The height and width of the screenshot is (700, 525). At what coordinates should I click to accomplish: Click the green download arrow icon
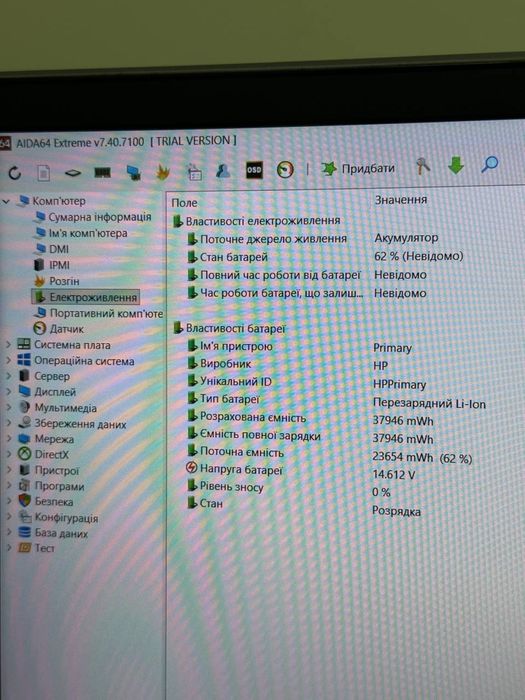[456, 165]
